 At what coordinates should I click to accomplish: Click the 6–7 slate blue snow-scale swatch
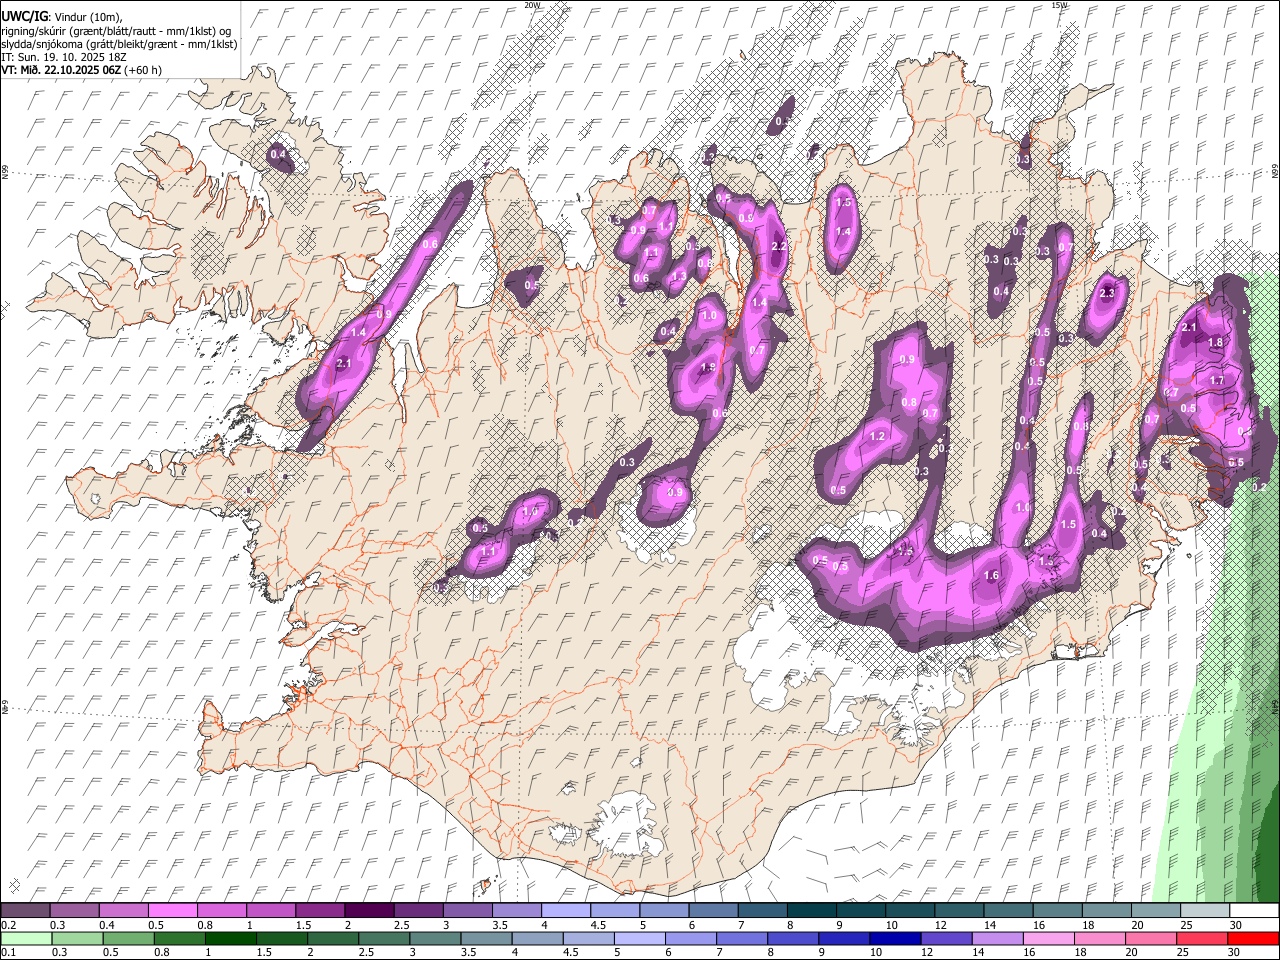(712, 910)
